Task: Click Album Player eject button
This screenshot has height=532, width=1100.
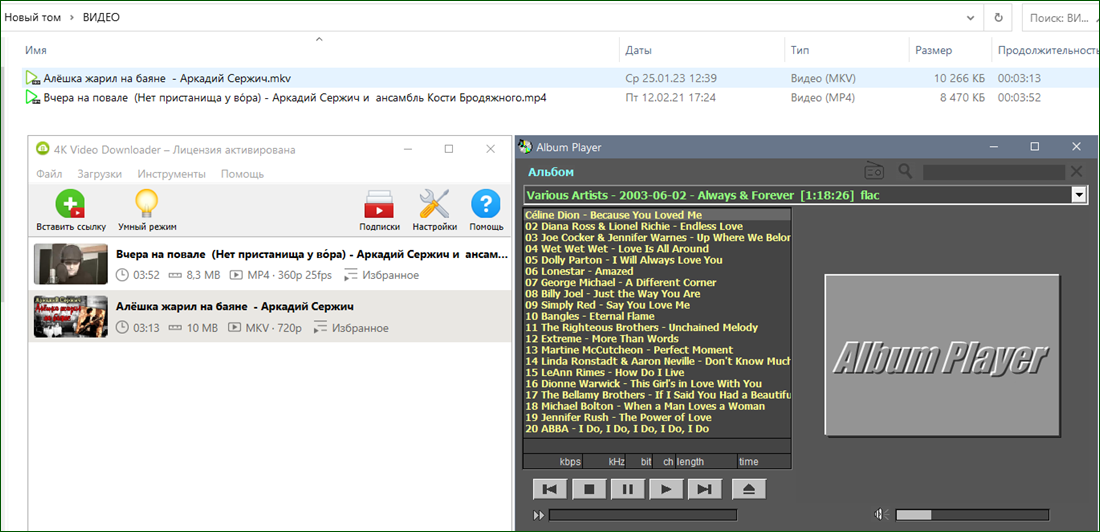Action: [x=749, y=489]
